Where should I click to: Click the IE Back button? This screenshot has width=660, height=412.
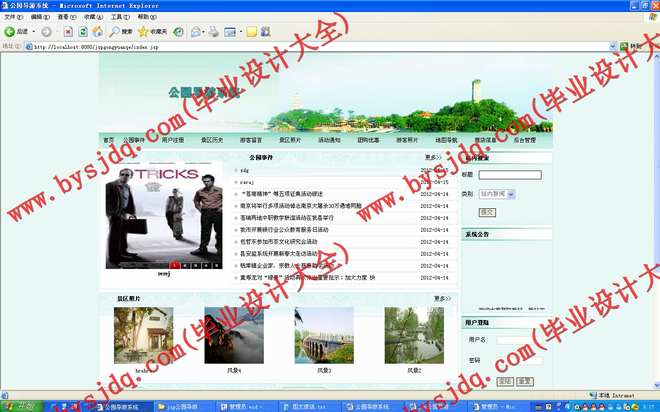(17, 32)
